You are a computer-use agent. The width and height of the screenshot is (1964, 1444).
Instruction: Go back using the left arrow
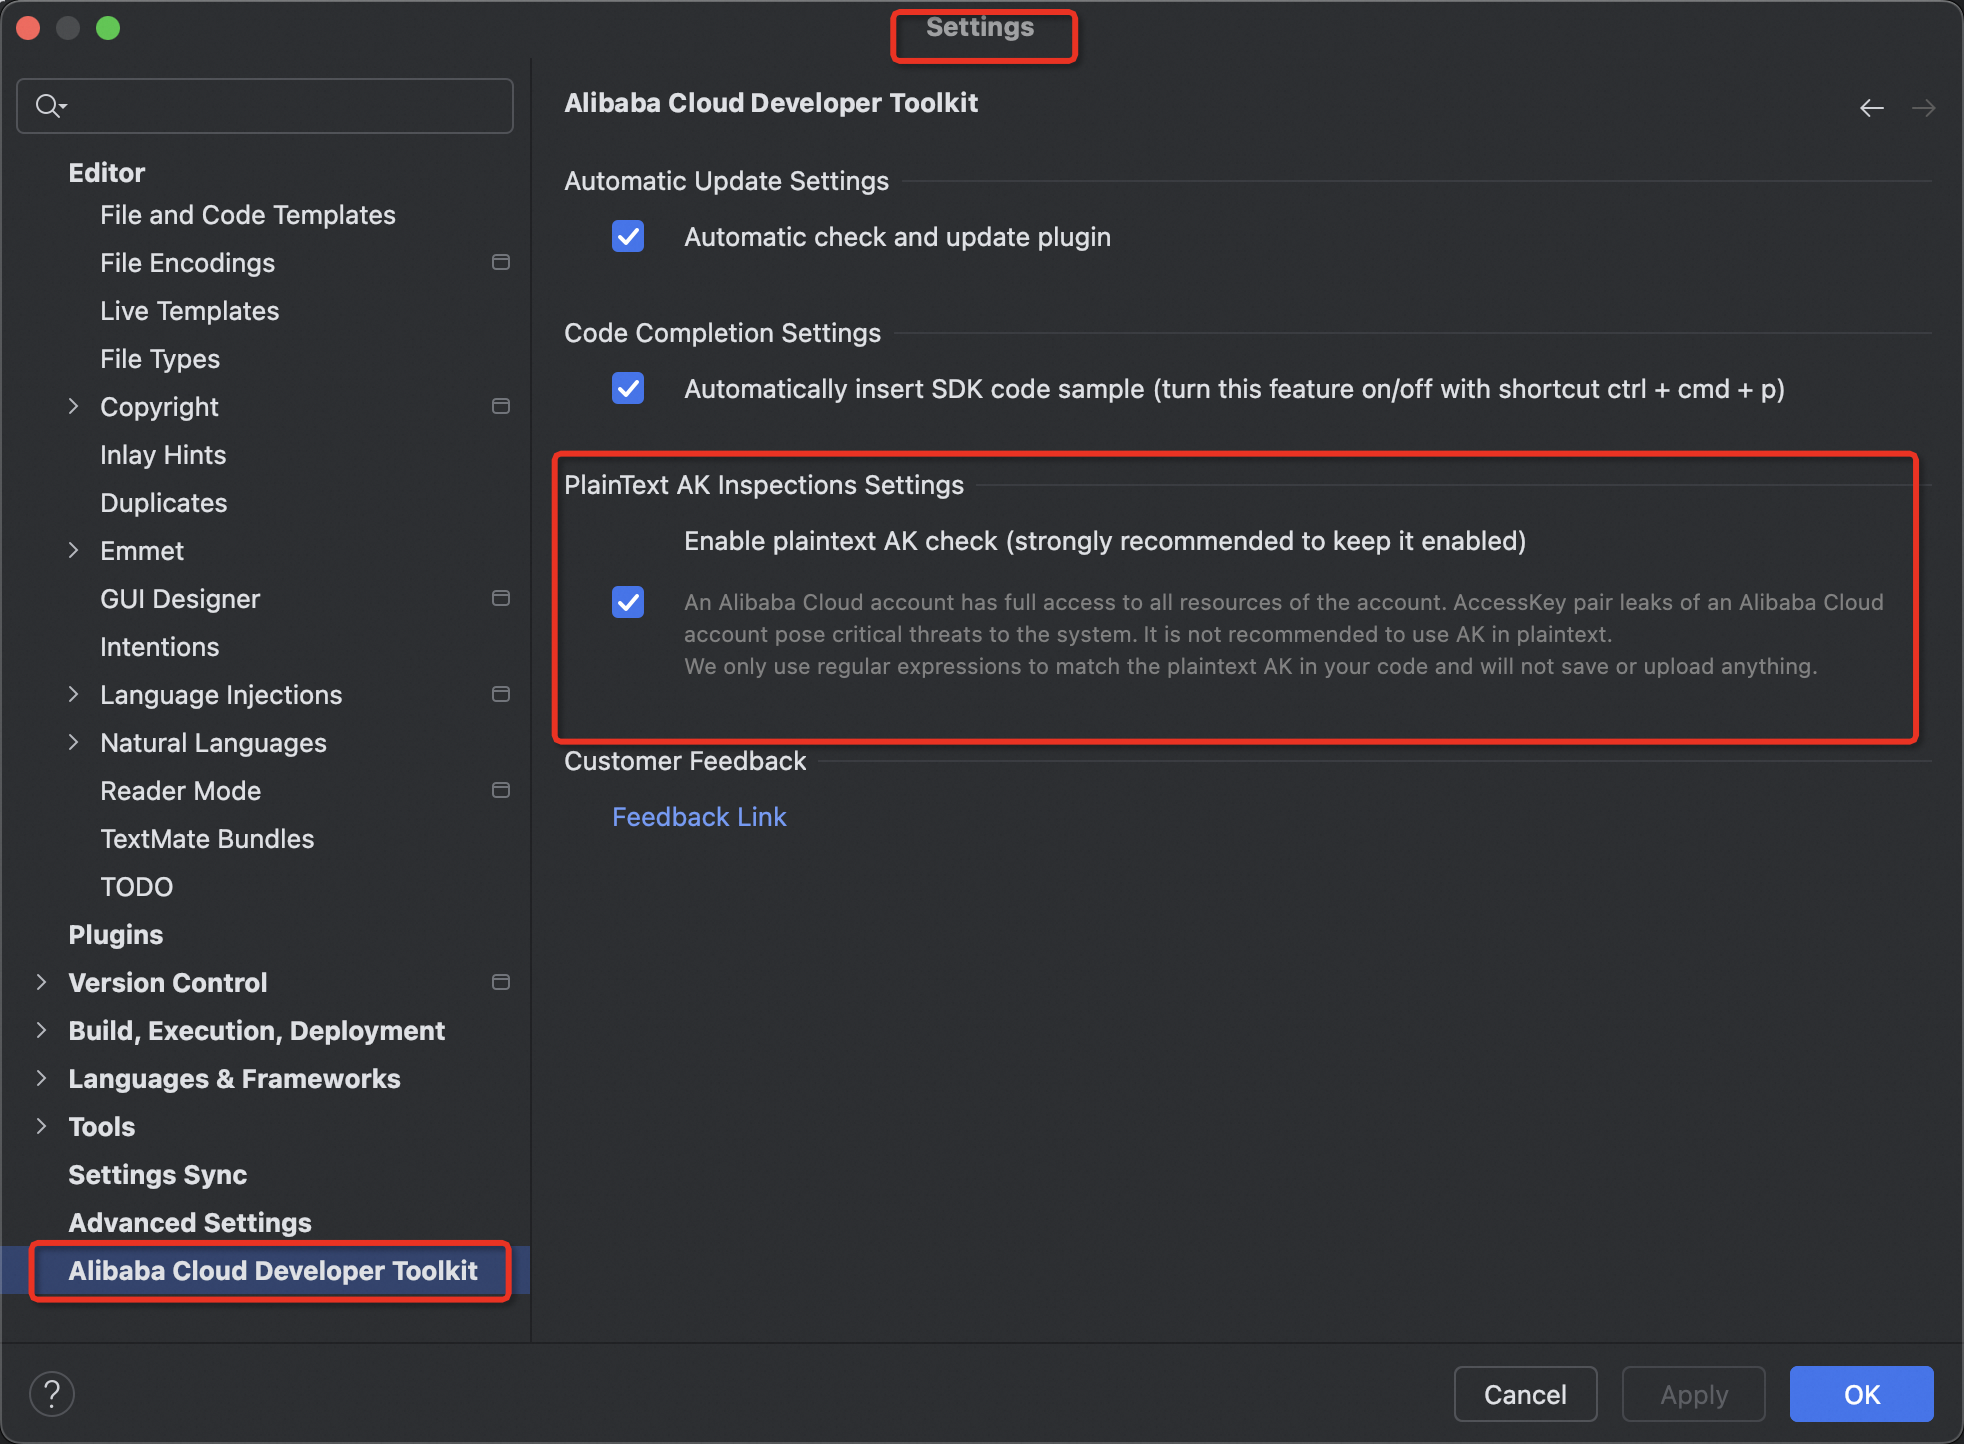(x=1872, y=107)
